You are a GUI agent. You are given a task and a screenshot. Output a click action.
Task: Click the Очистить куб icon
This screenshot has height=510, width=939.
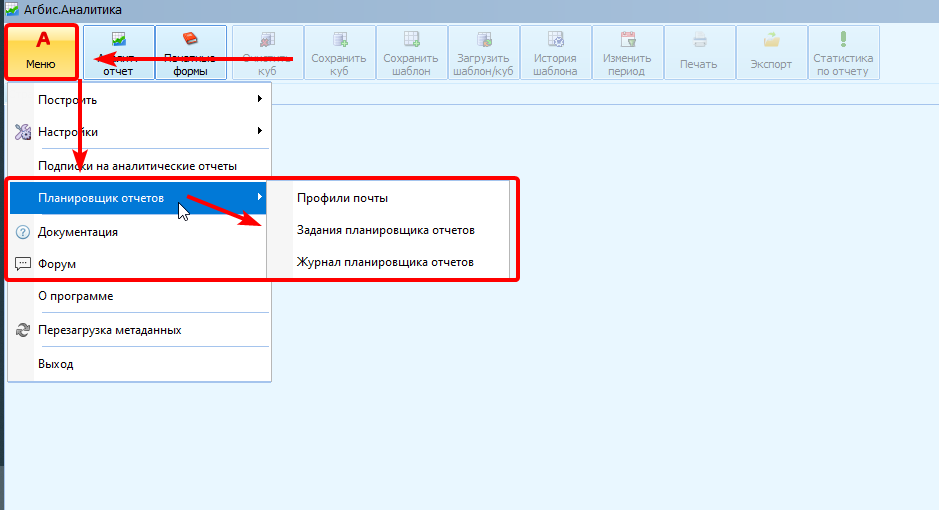[x=268, y=40]
